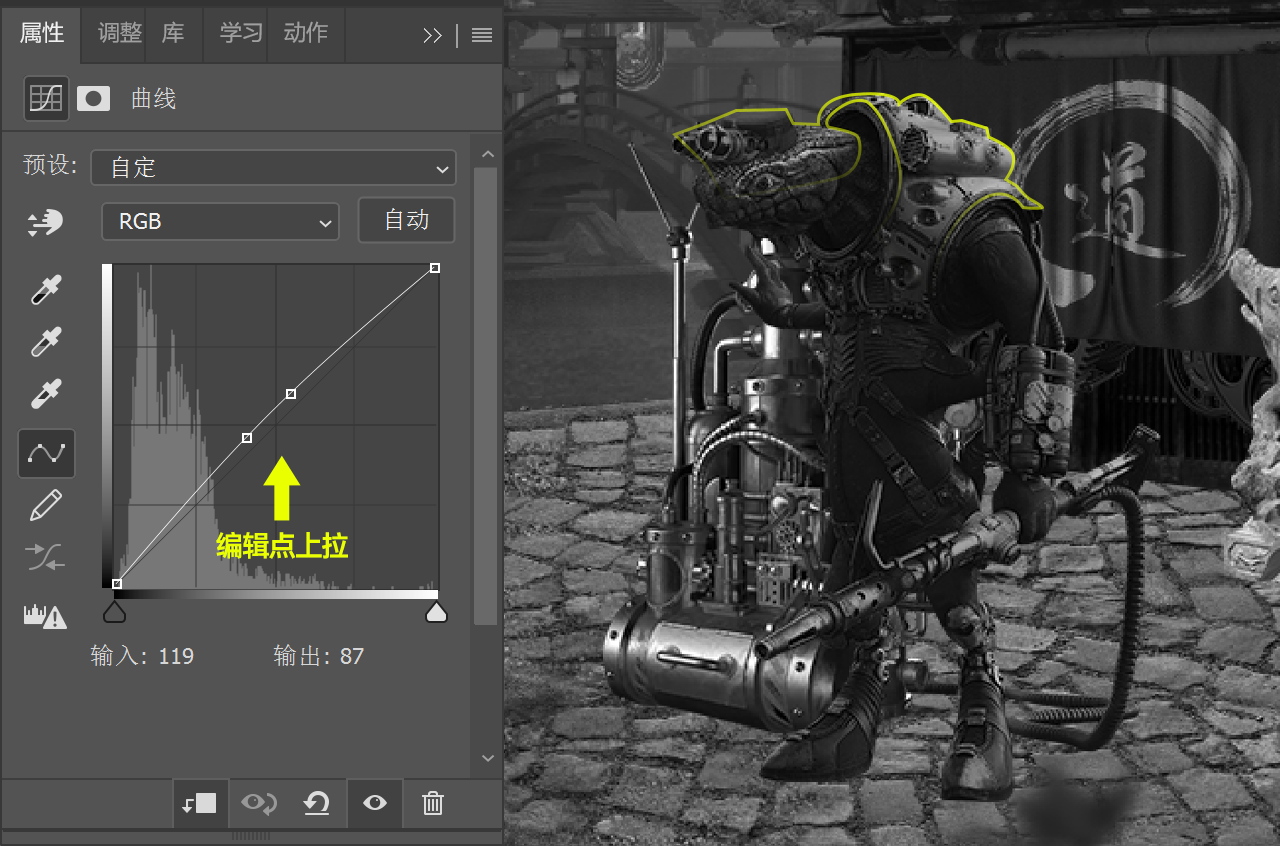This screenshot has height=846, width=1280.
Task: Select the pencil draw curve tool
Action: pyautogui.click(x=46, y=506)
